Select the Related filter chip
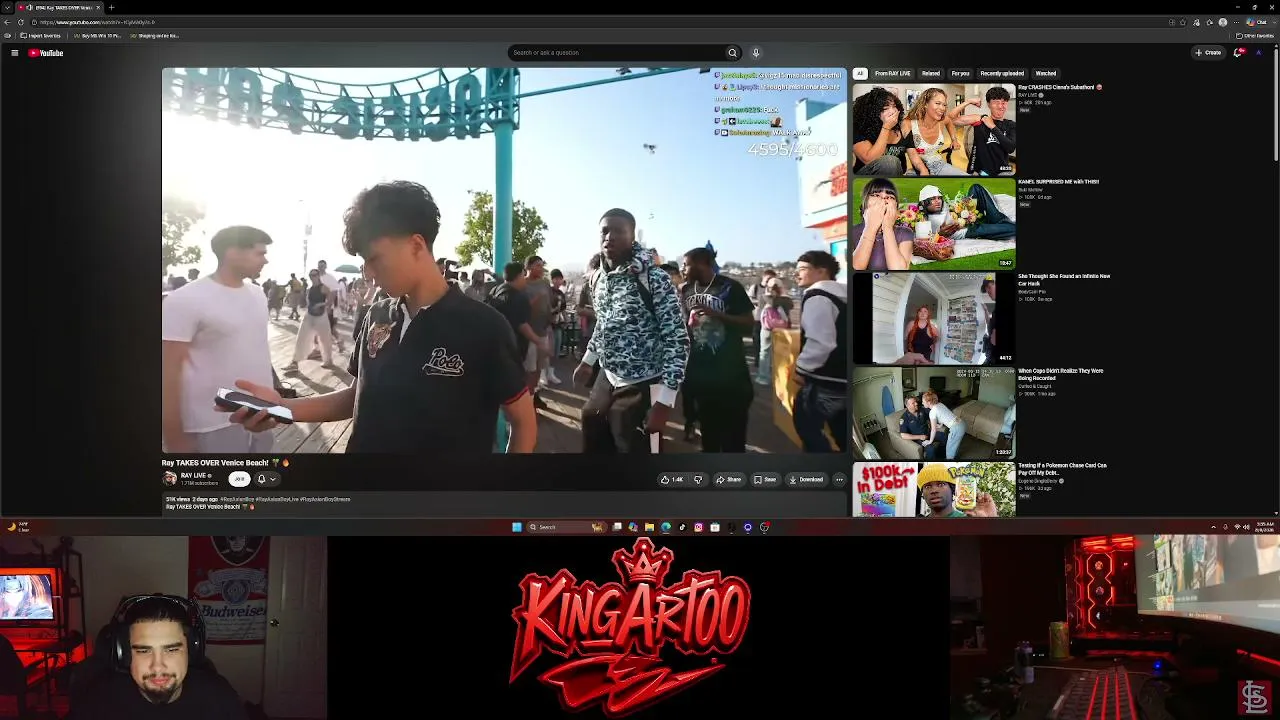 pos(931,73)
